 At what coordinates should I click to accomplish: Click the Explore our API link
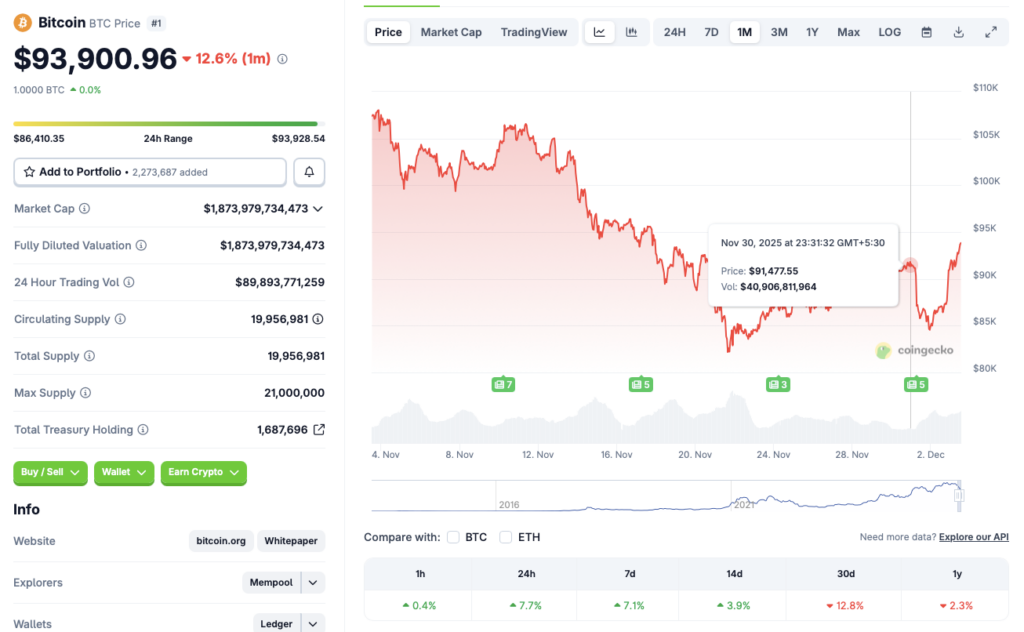973,536
